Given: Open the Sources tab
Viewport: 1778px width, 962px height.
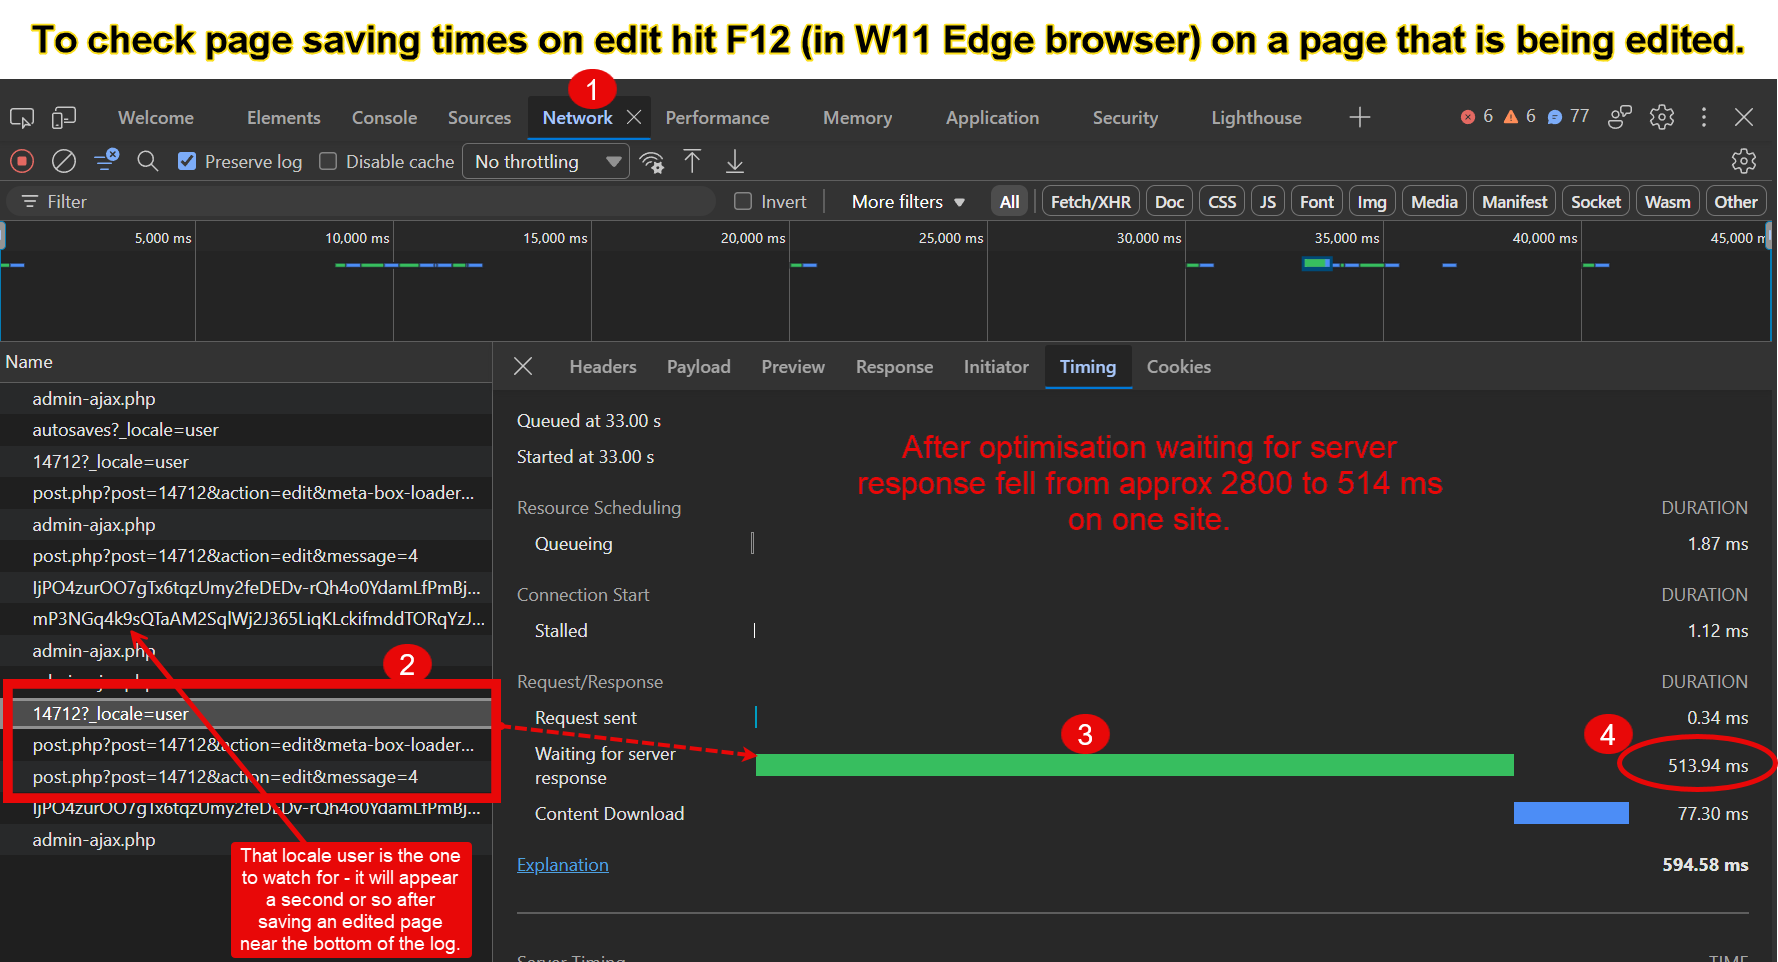Looking at the screenshot, I should (x=479, y=118).
